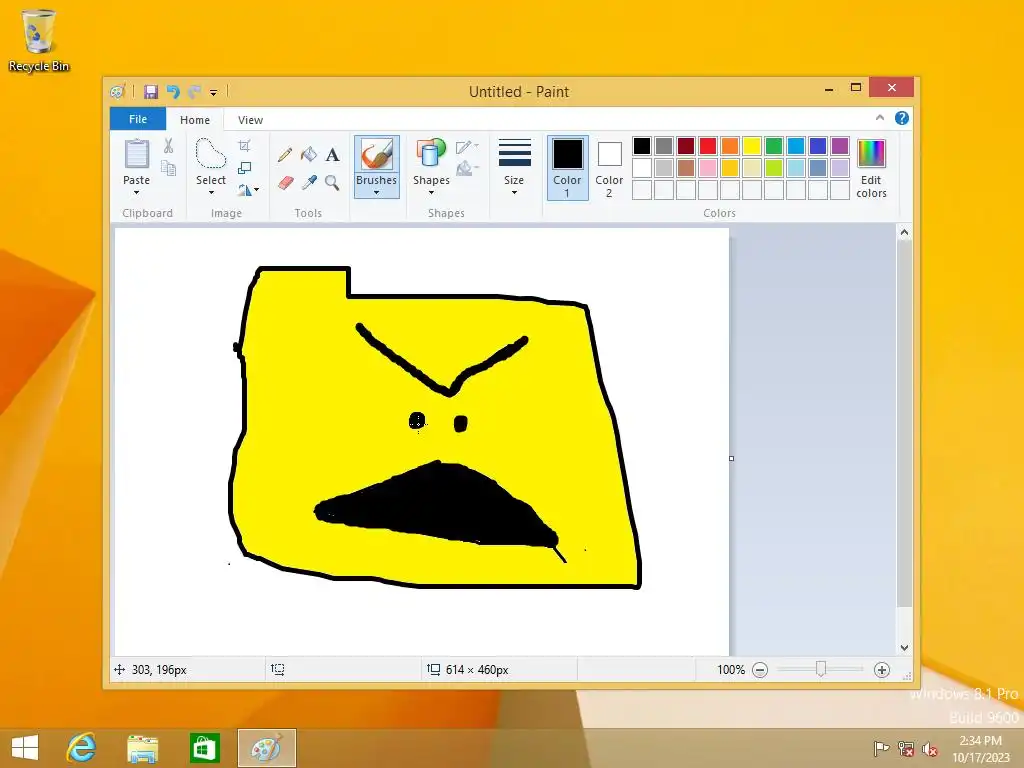Click the Undo arrow in quick access toolbar
The width and height of the screenshot is (1024, 768).
click(173, 91)
